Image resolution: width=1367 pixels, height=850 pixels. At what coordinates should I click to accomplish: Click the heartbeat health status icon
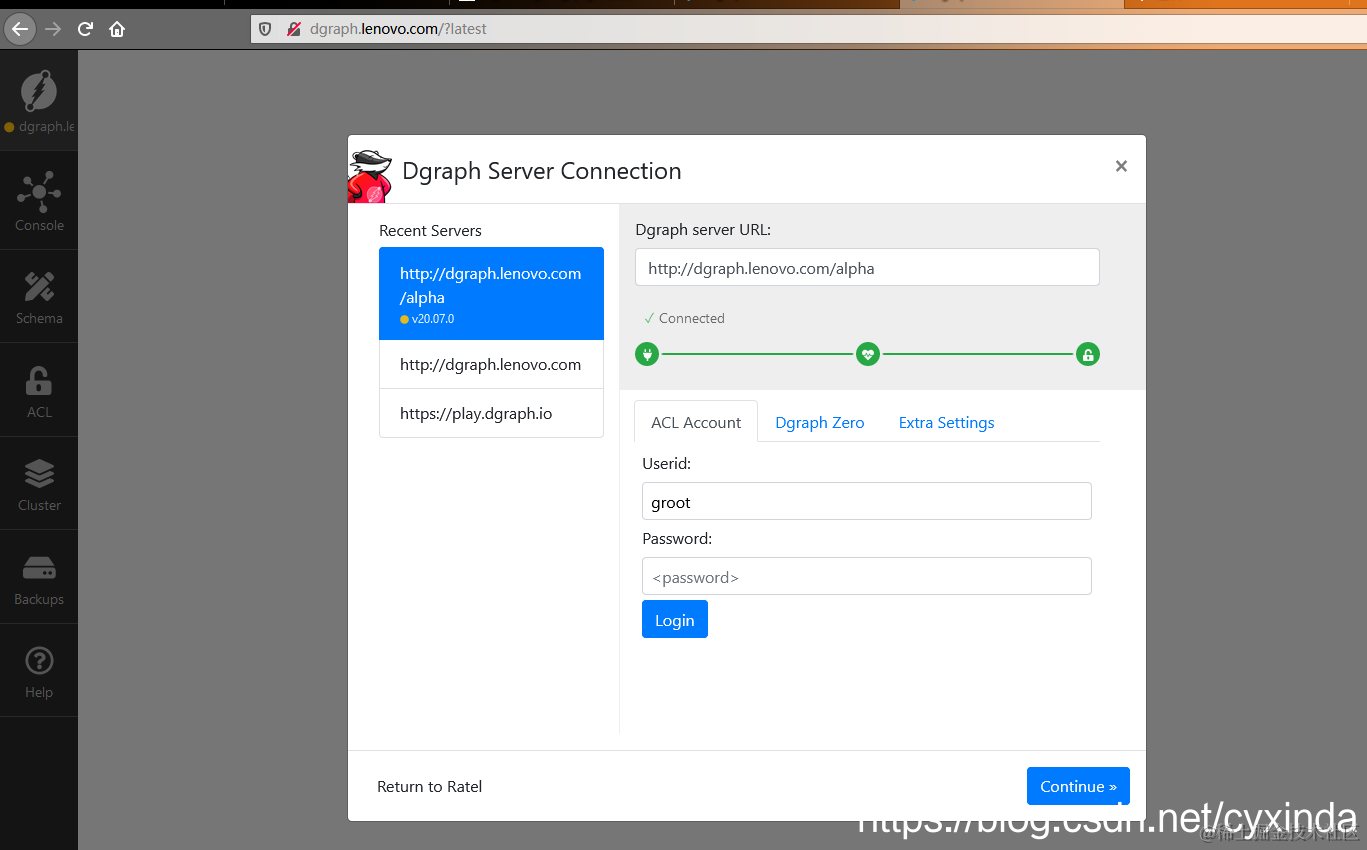(868, 354)
